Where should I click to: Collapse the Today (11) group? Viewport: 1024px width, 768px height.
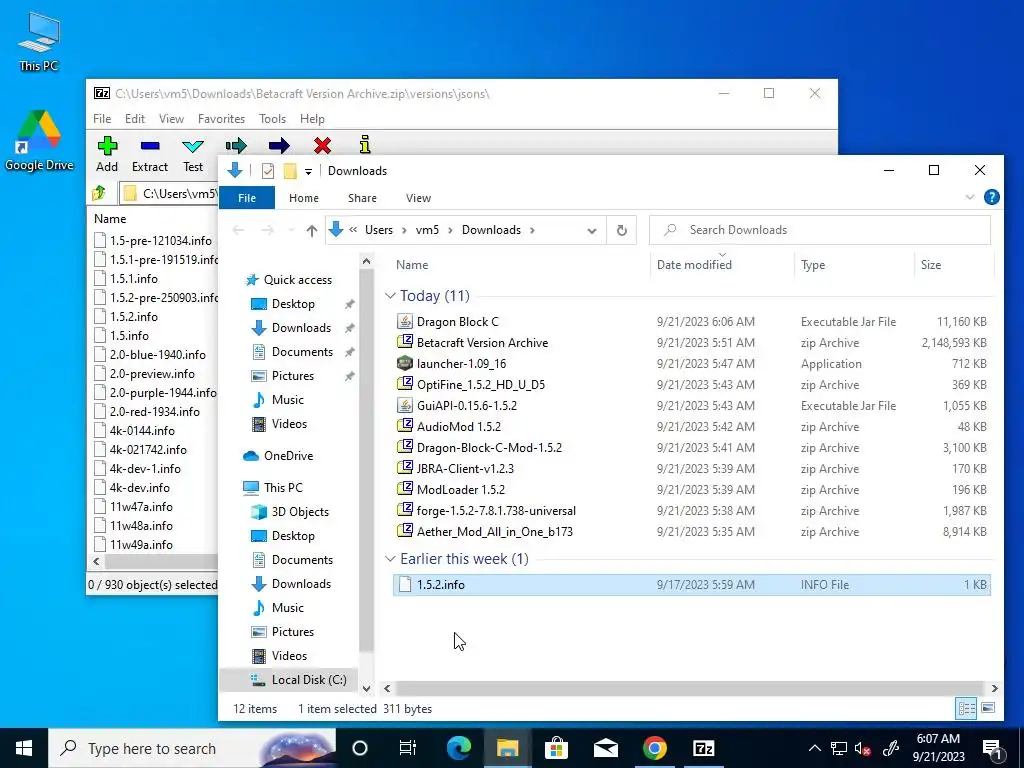point(391,296)
